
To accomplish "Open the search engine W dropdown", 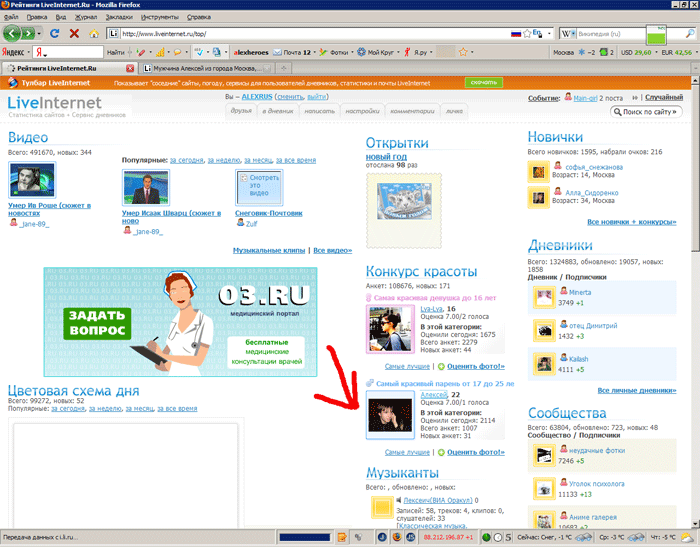I will click(x=567, y=33).
